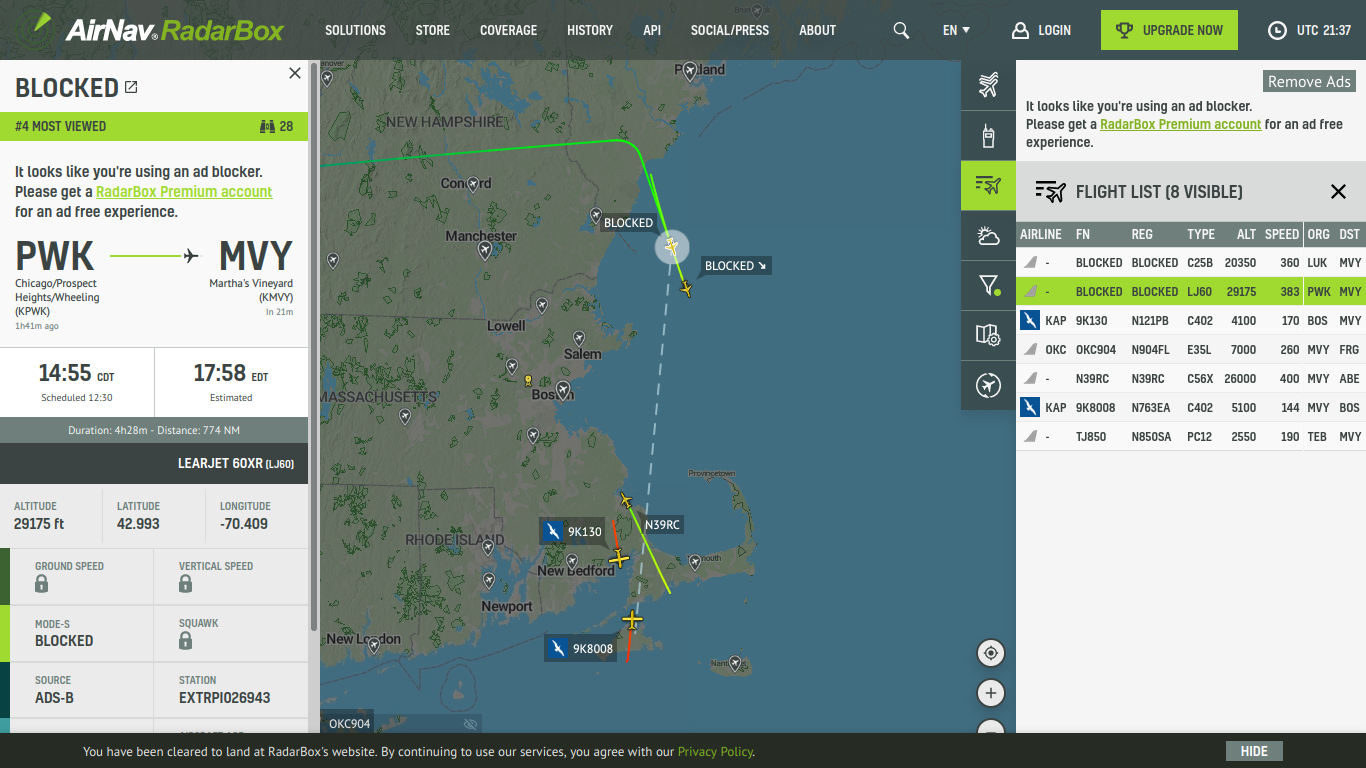The image size is (1366, 768).
Task: Click the Manchester airport marker on map
Action: (x=485, y=250)
